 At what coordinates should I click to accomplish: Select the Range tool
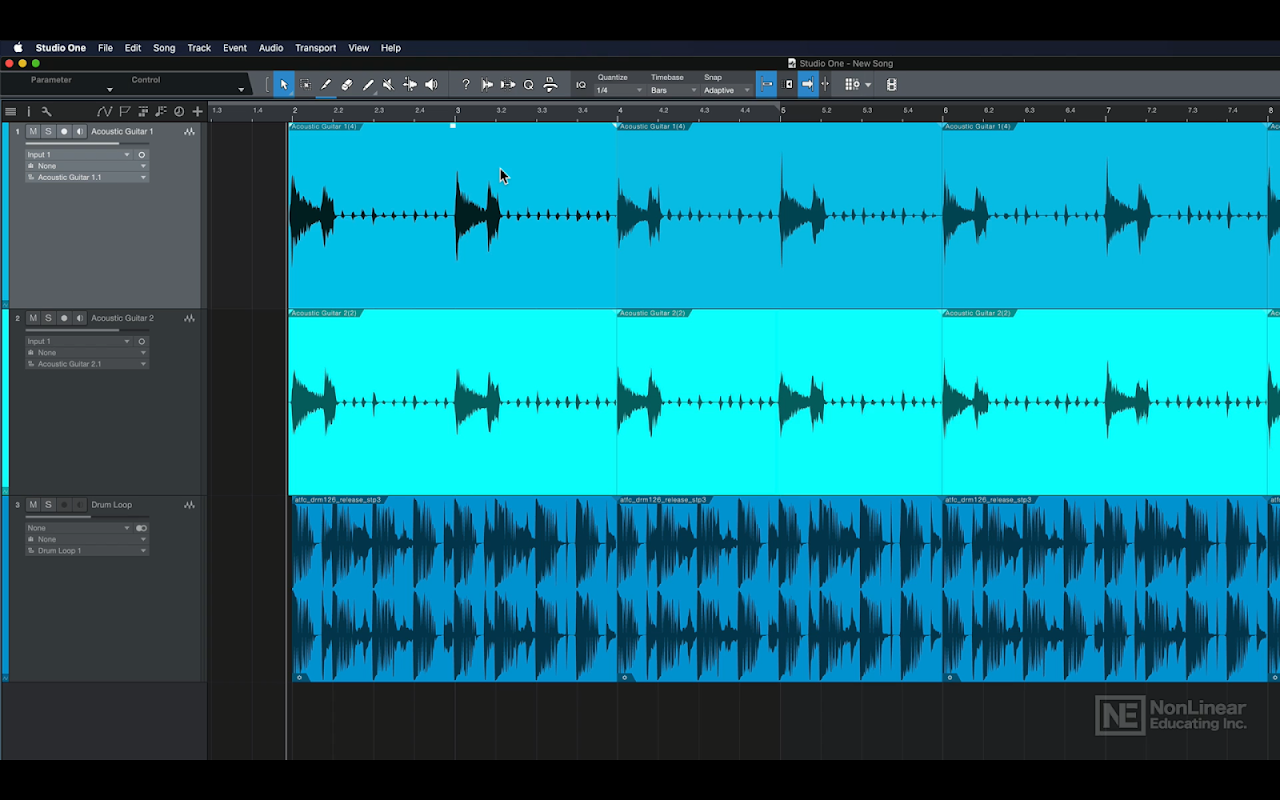[305, 85]
